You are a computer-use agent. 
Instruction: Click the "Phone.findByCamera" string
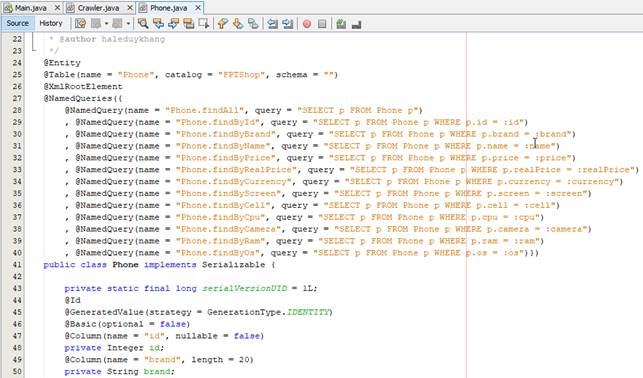228,229
